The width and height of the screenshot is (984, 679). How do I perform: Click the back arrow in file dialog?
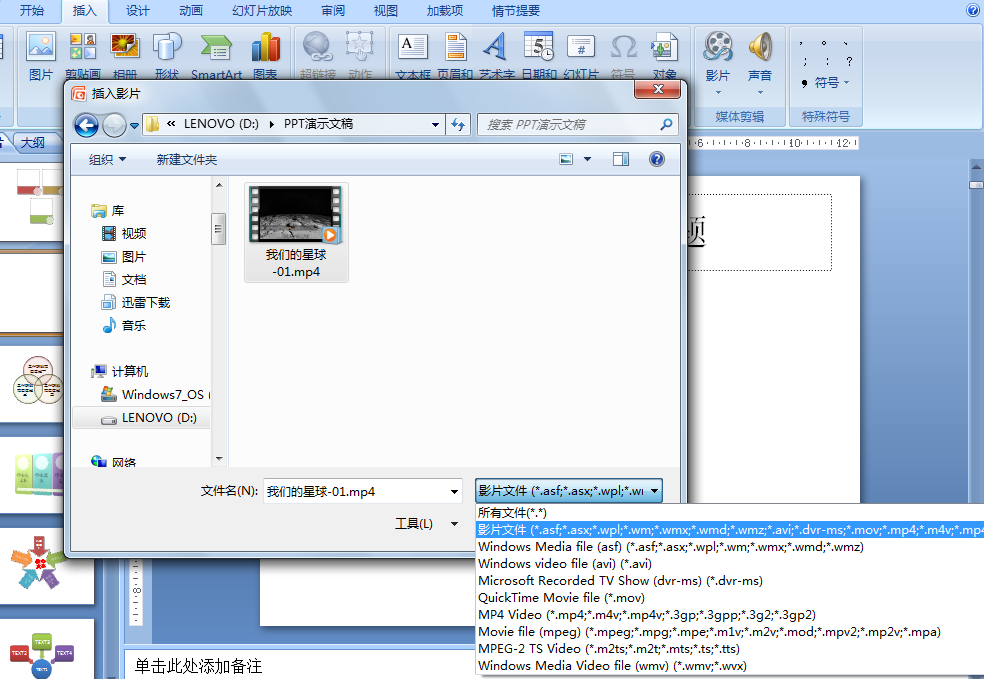coord(87,125)
